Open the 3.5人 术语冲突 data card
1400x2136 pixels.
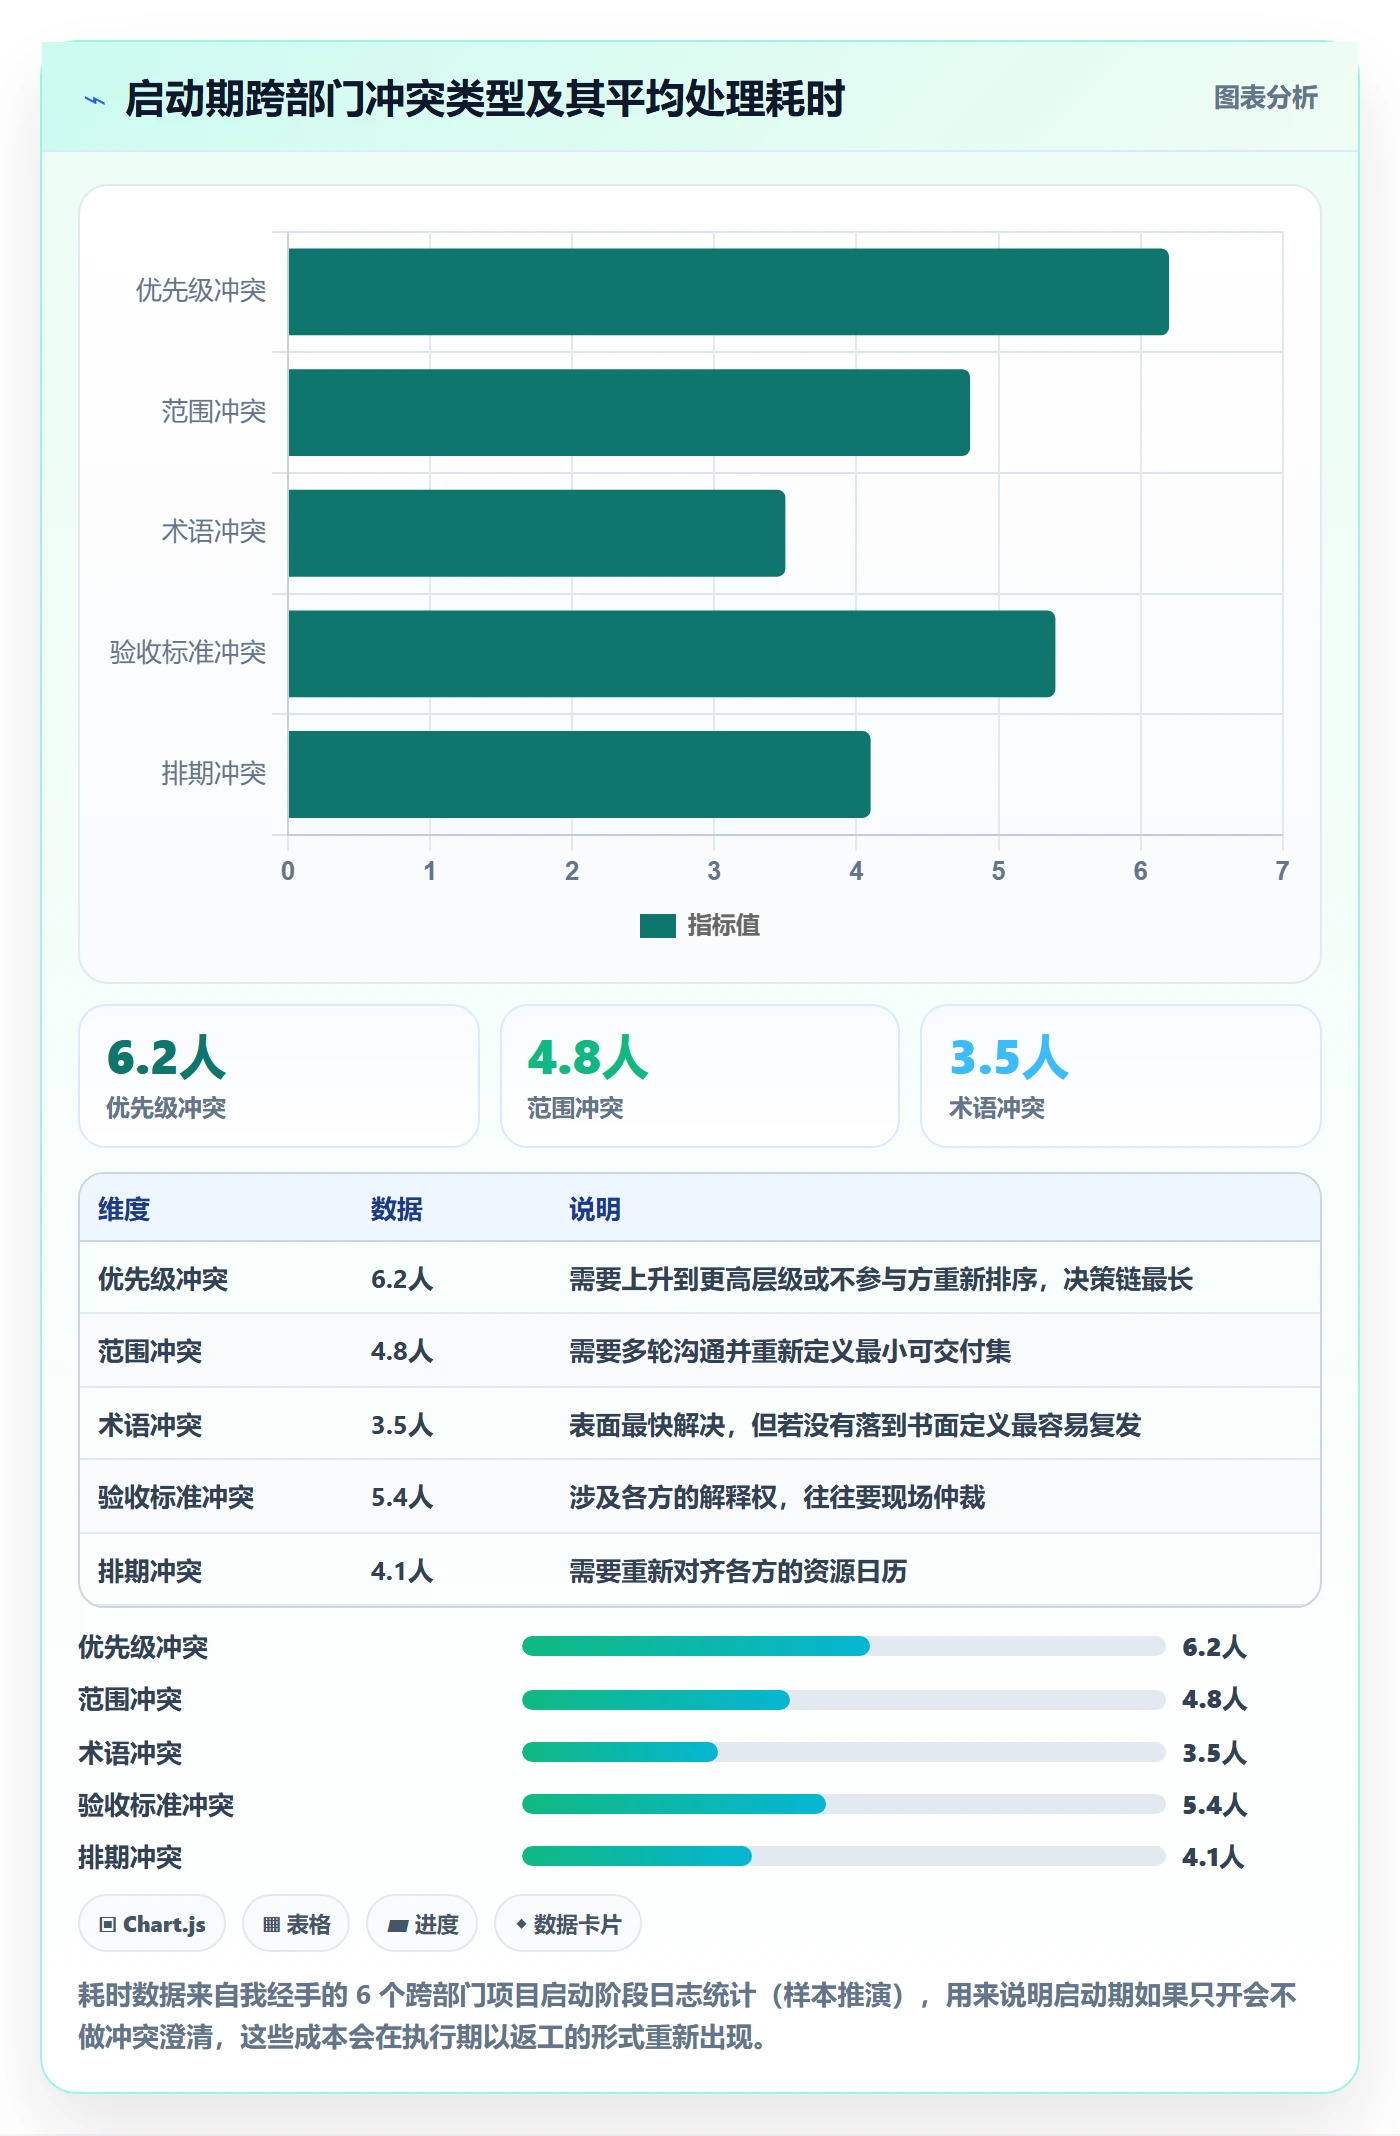pyautogui.click(x=1121, y=1076)
